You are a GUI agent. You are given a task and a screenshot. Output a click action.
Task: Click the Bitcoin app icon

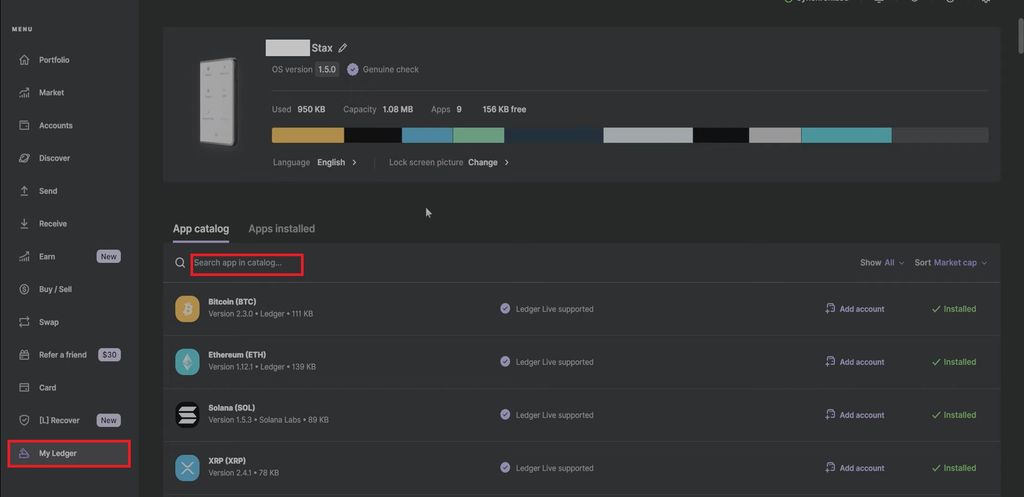(187, 309)
